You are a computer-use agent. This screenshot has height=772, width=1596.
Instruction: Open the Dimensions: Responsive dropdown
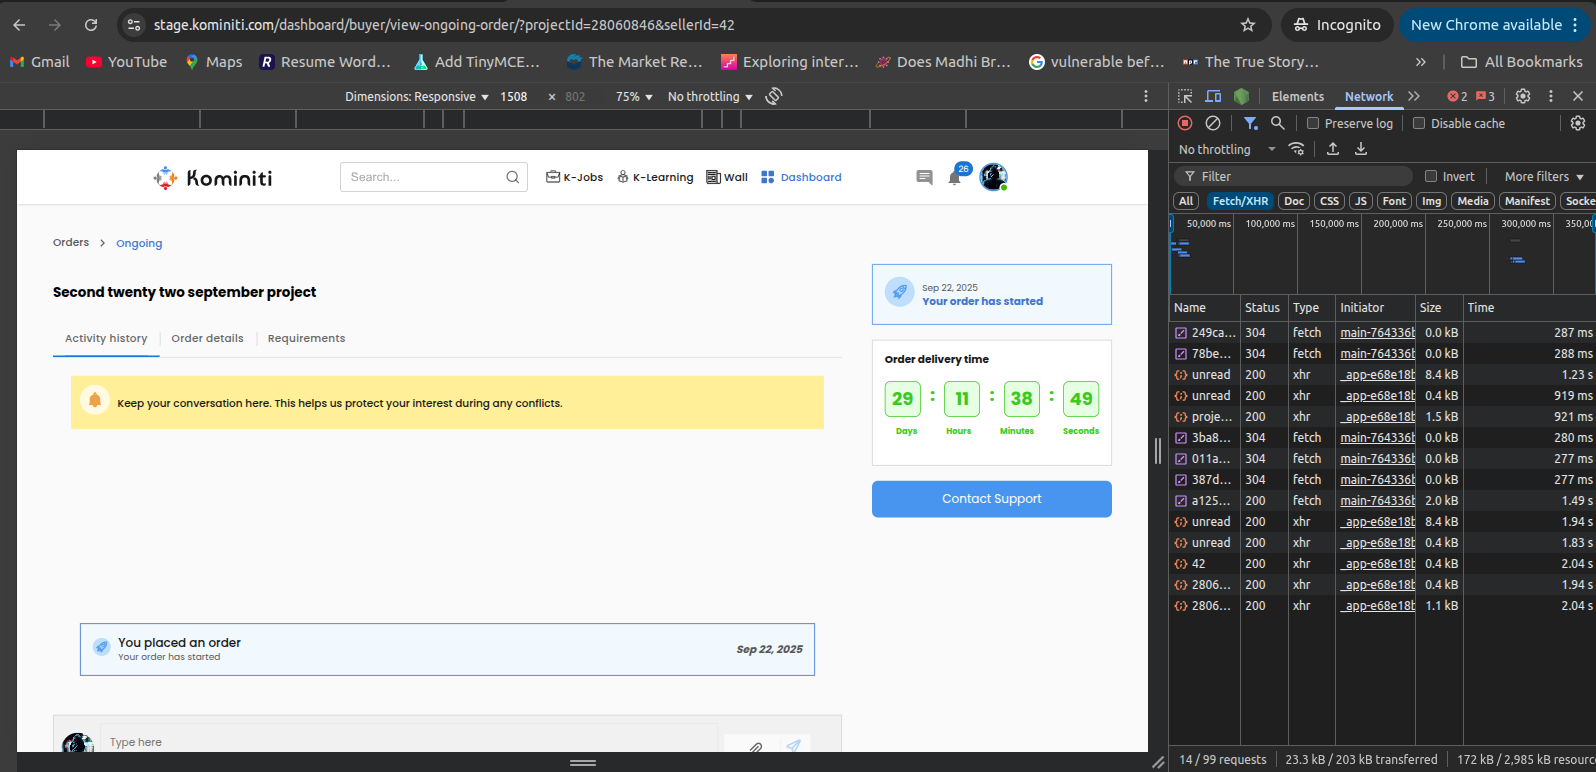(x=416, y=97)
